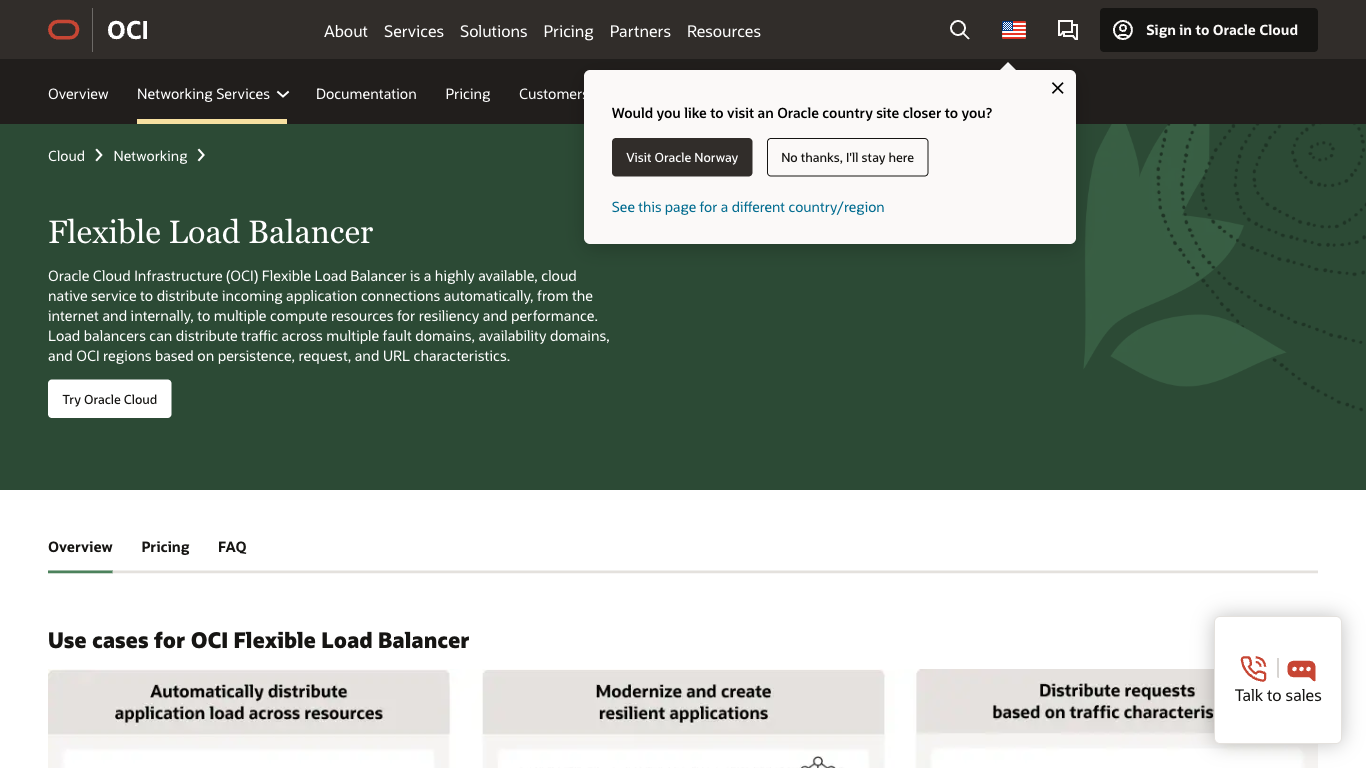Click No thanks, I'll stay here
This screenshot has width=1366, height=768.
[x=847, y=157]
